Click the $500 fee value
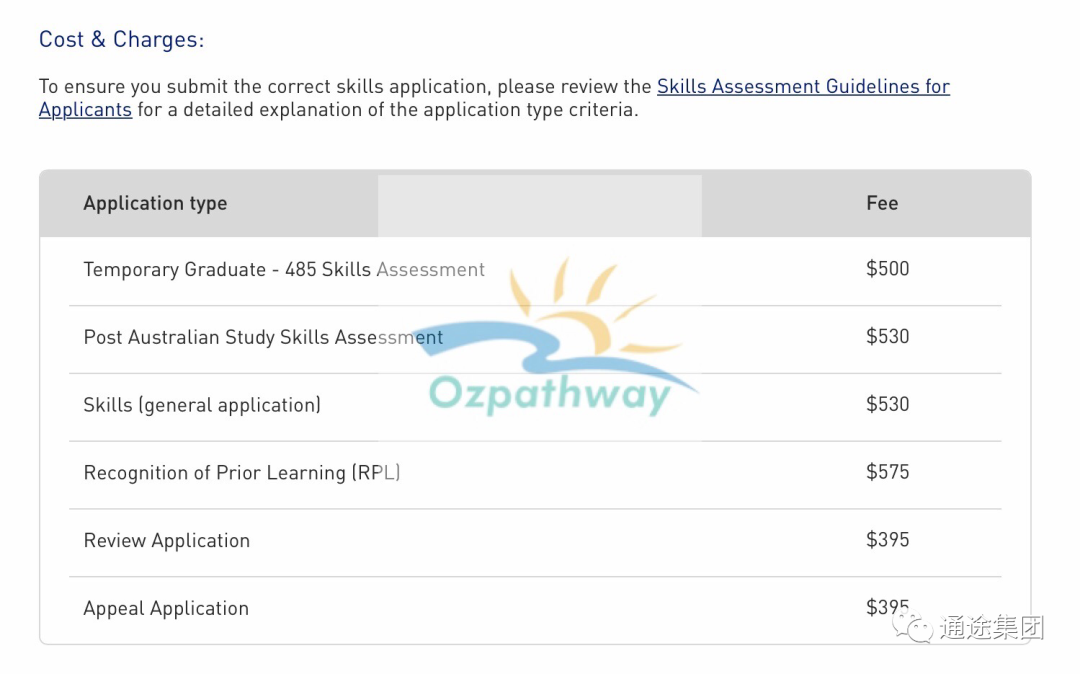Screen dimensions: 1080x674 (x=887, y=268)
